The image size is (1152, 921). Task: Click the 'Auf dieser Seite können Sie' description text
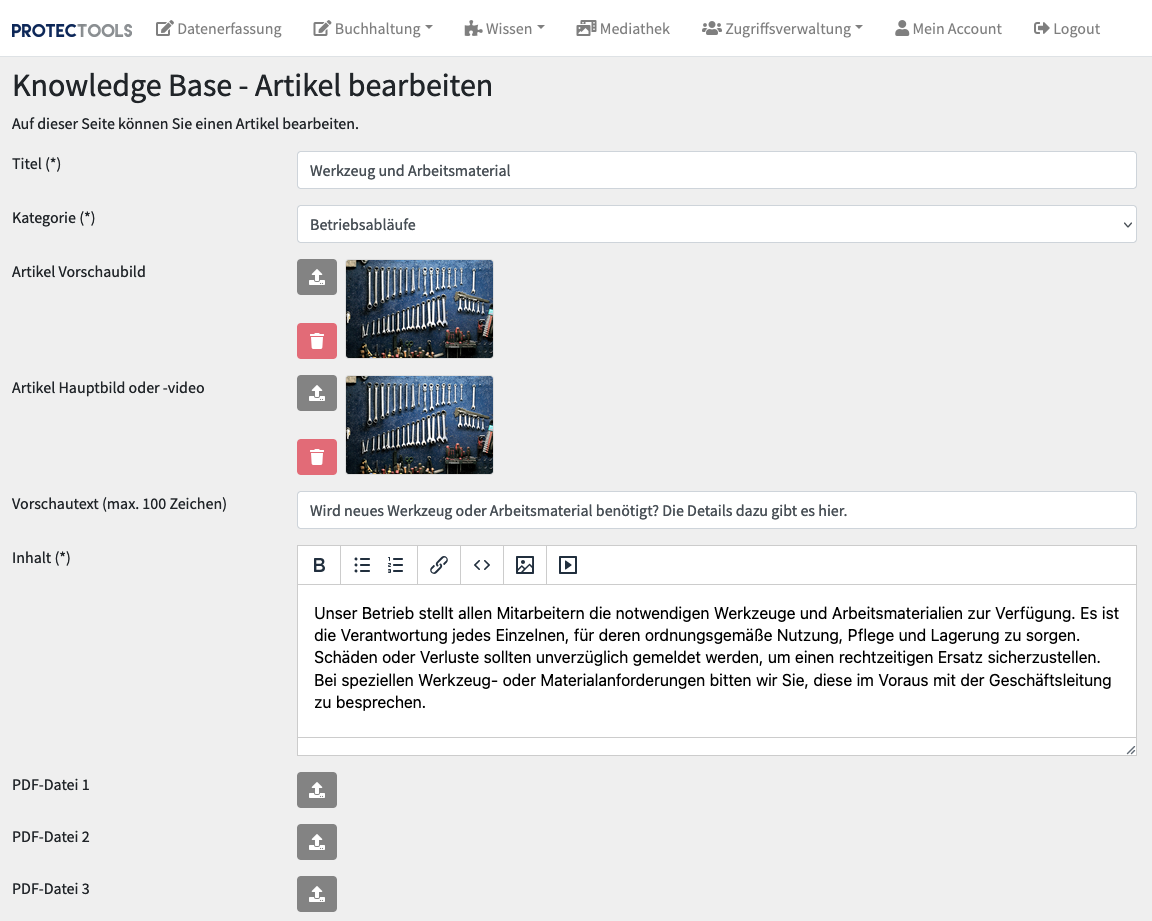pos(185,123)
